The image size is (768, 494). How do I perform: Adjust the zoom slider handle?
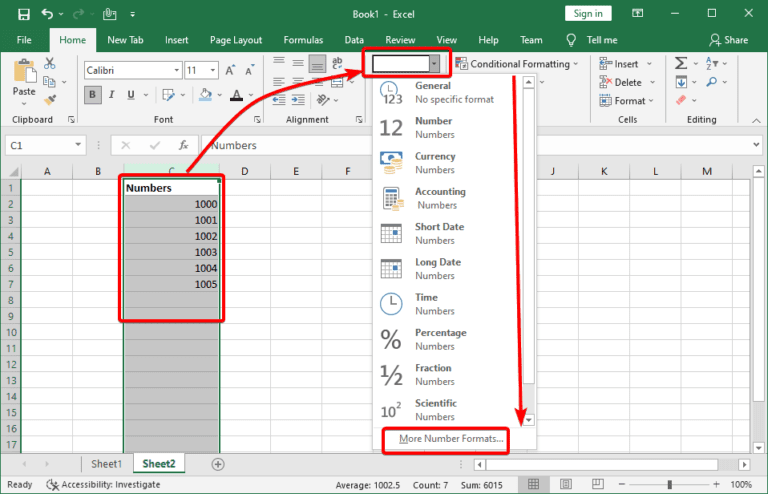point(670,485)
